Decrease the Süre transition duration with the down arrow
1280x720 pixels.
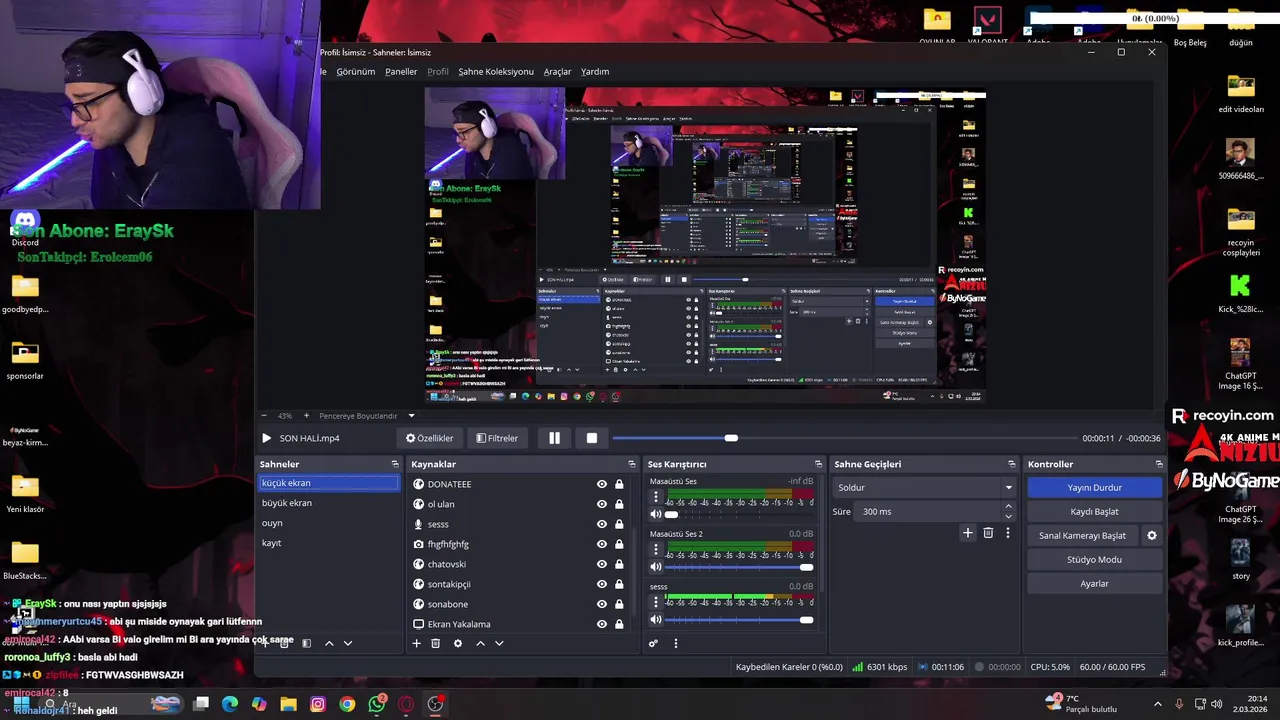(x=1008, y=516)
